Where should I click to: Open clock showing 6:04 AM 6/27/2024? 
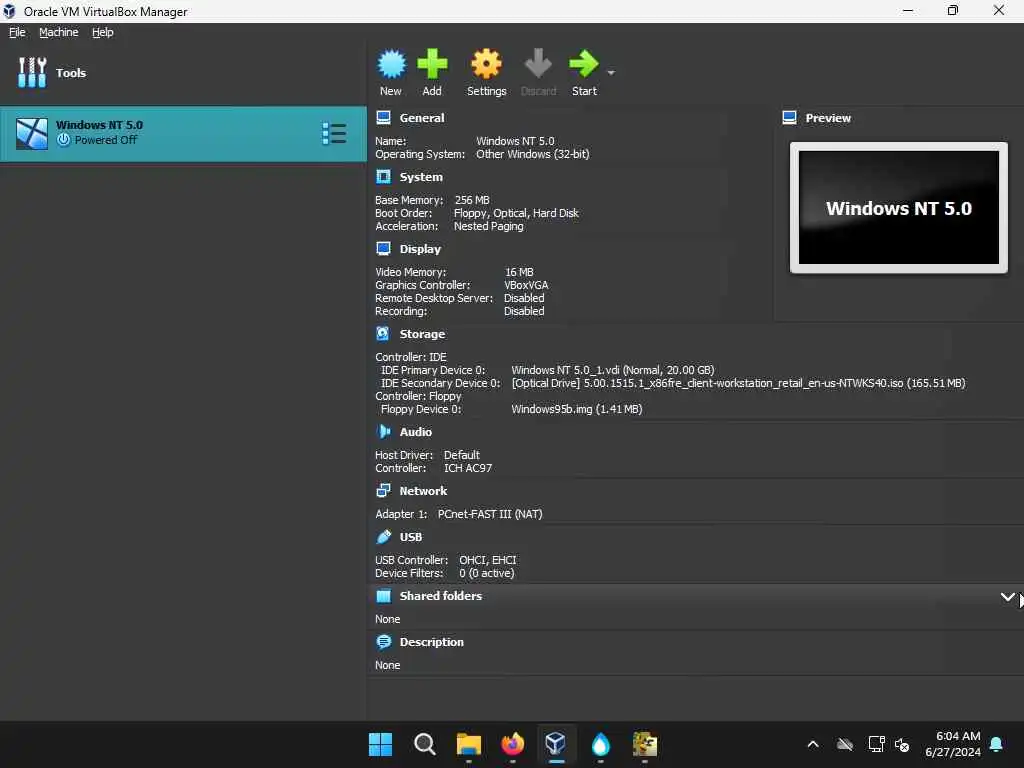(x=952, y=744)
